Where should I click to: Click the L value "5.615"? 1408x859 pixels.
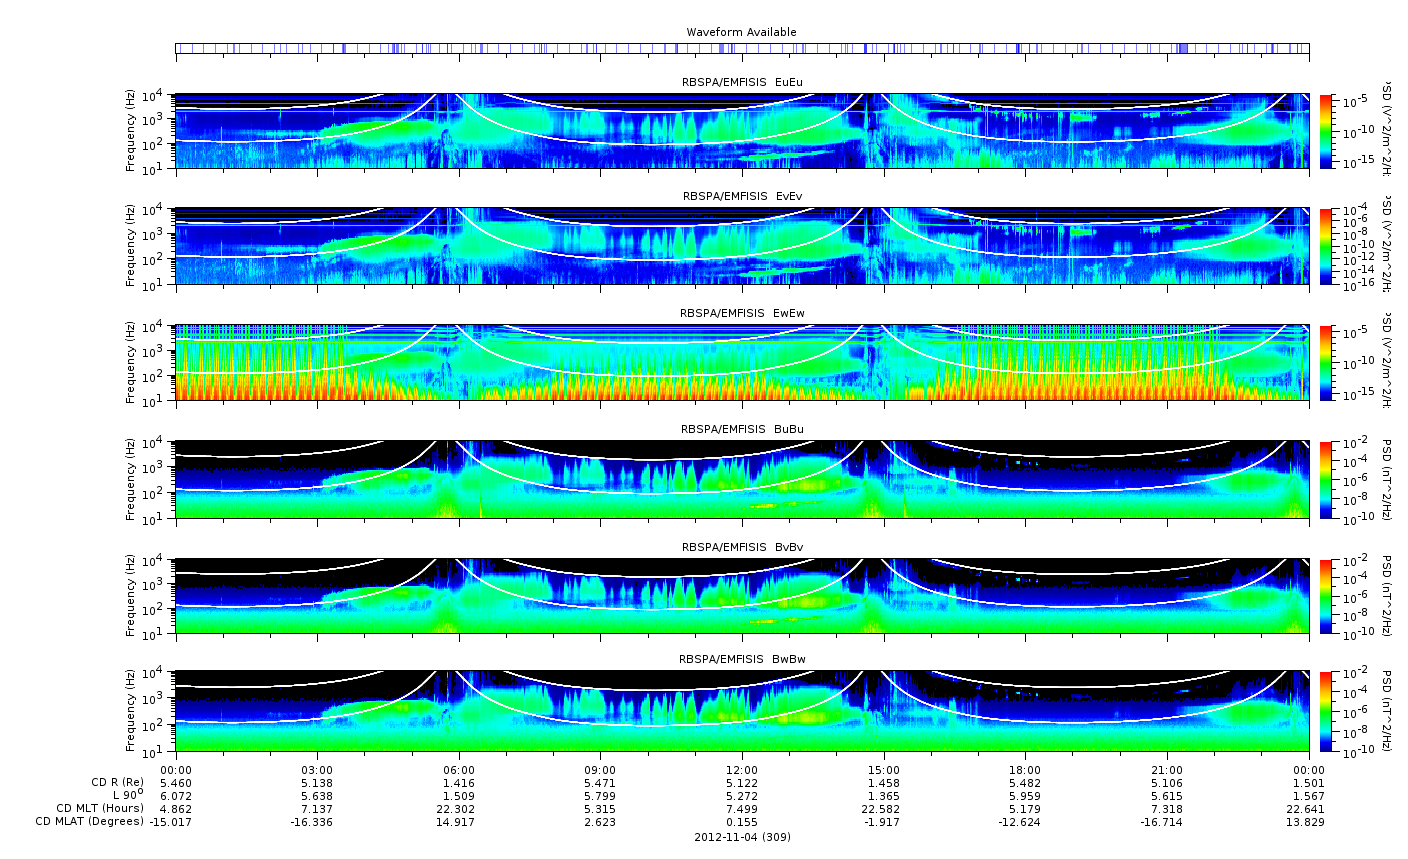pos(1167,795)
